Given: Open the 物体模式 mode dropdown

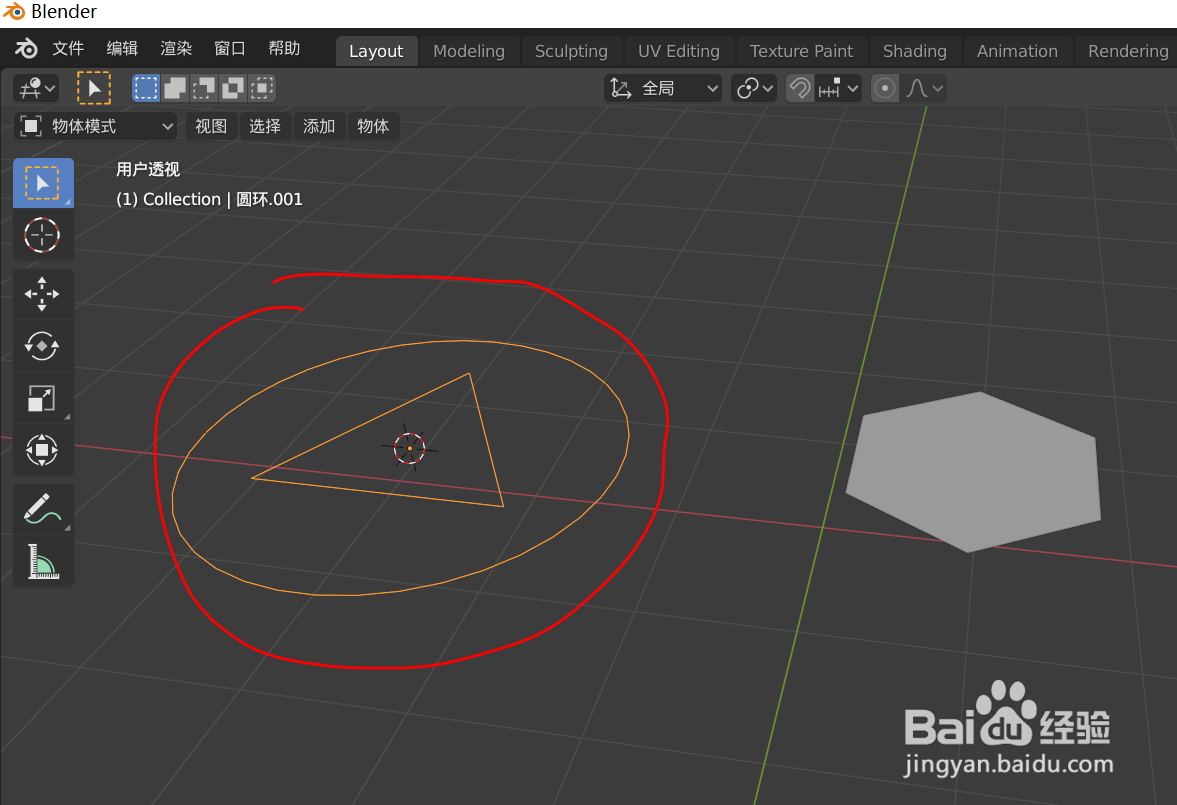Looking at the screenshot, I should coord(95,126).
